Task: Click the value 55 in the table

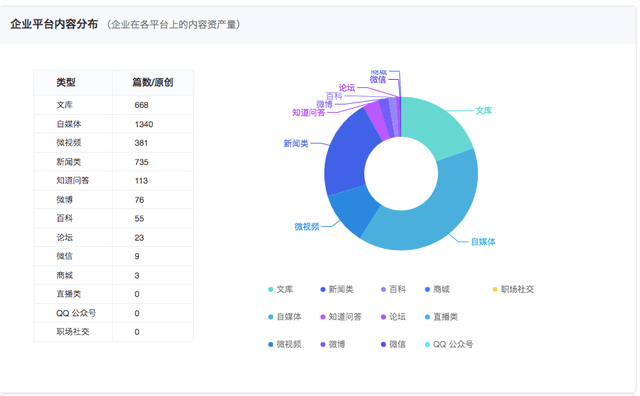Action: 139,219
